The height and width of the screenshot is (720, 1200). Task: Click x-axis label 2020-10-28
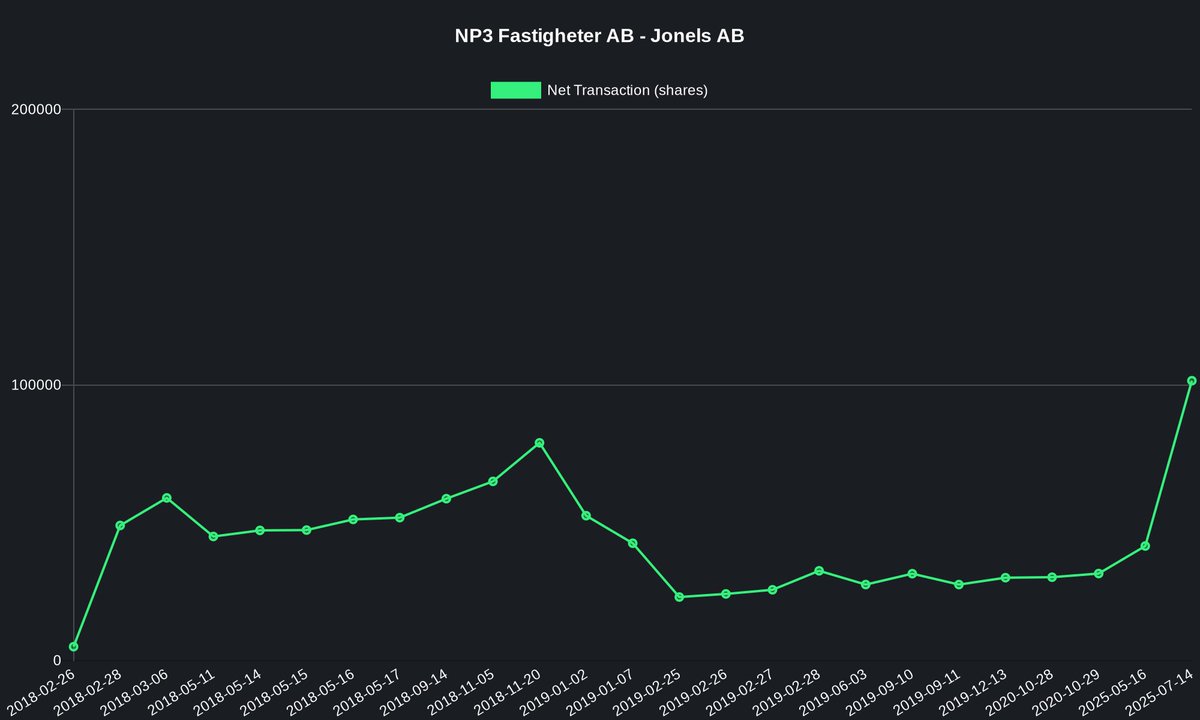[x=1022, y=693]
